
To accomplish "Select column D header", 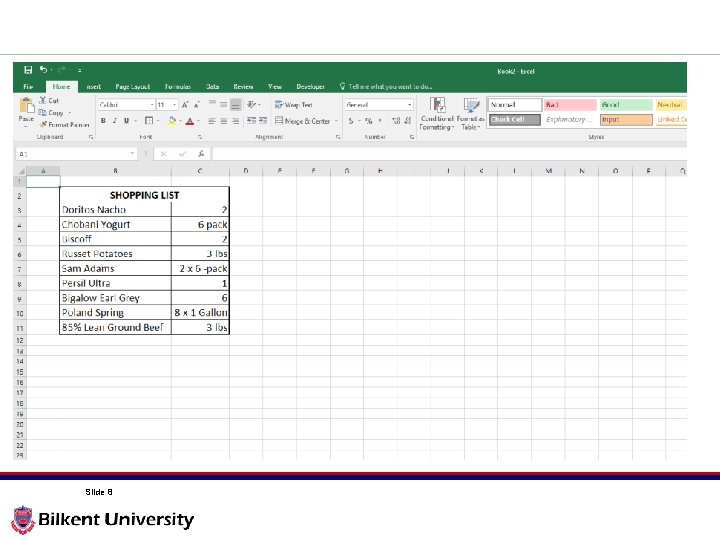I will coord(246,171).
